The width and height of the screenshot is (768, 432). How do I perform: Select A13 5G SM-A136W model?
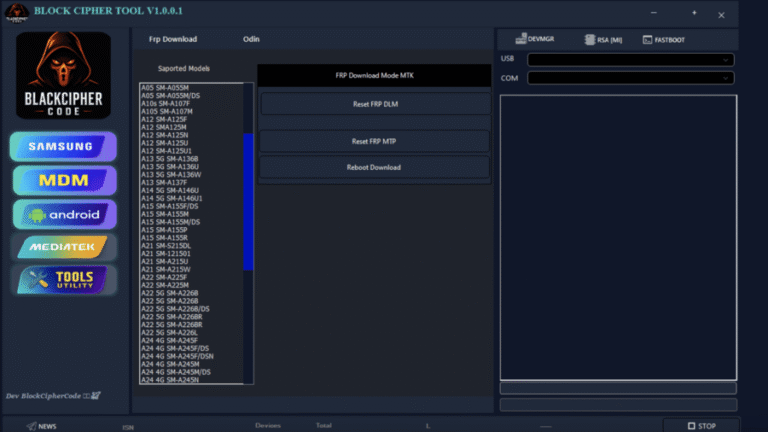click(171, 174)
